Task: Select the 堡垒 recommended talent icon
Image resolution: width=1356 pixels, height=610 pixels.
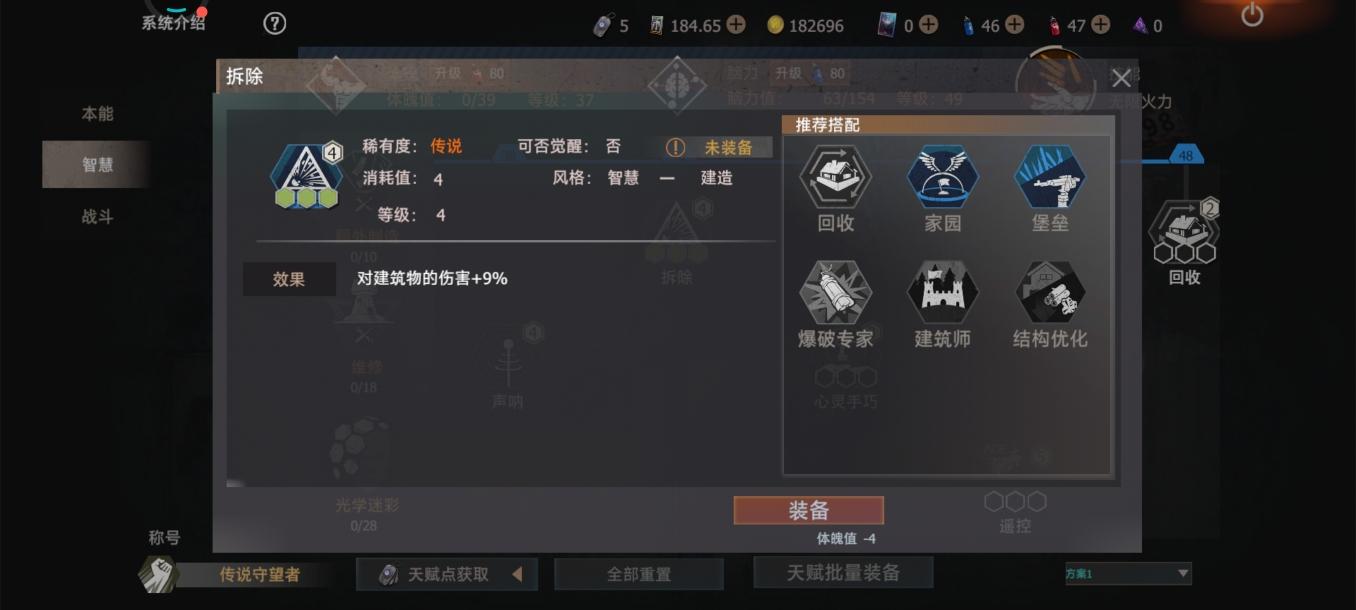Action: tap(1050, 177)
